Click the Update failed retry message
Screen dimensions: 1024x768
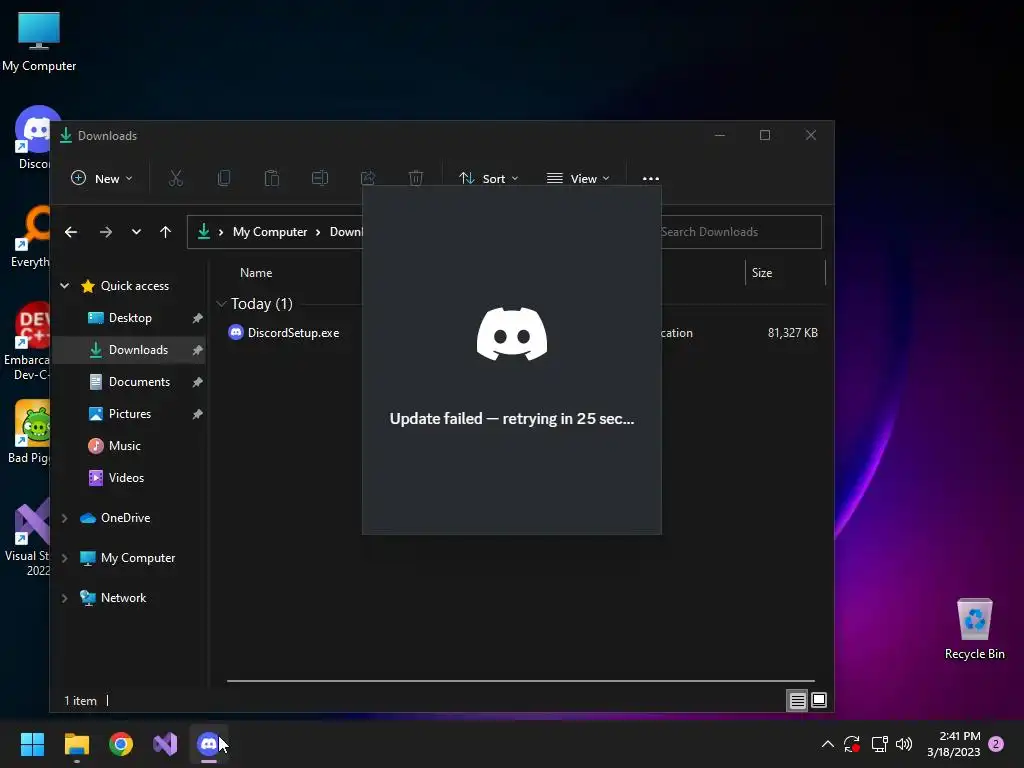pos(512,419)
